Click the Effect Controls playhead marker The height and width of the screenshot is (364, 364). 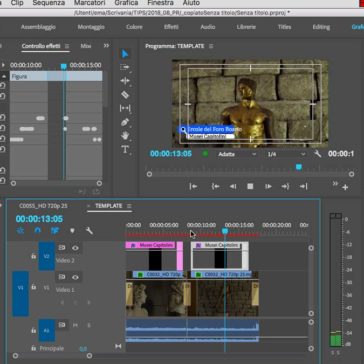(64, 66)
